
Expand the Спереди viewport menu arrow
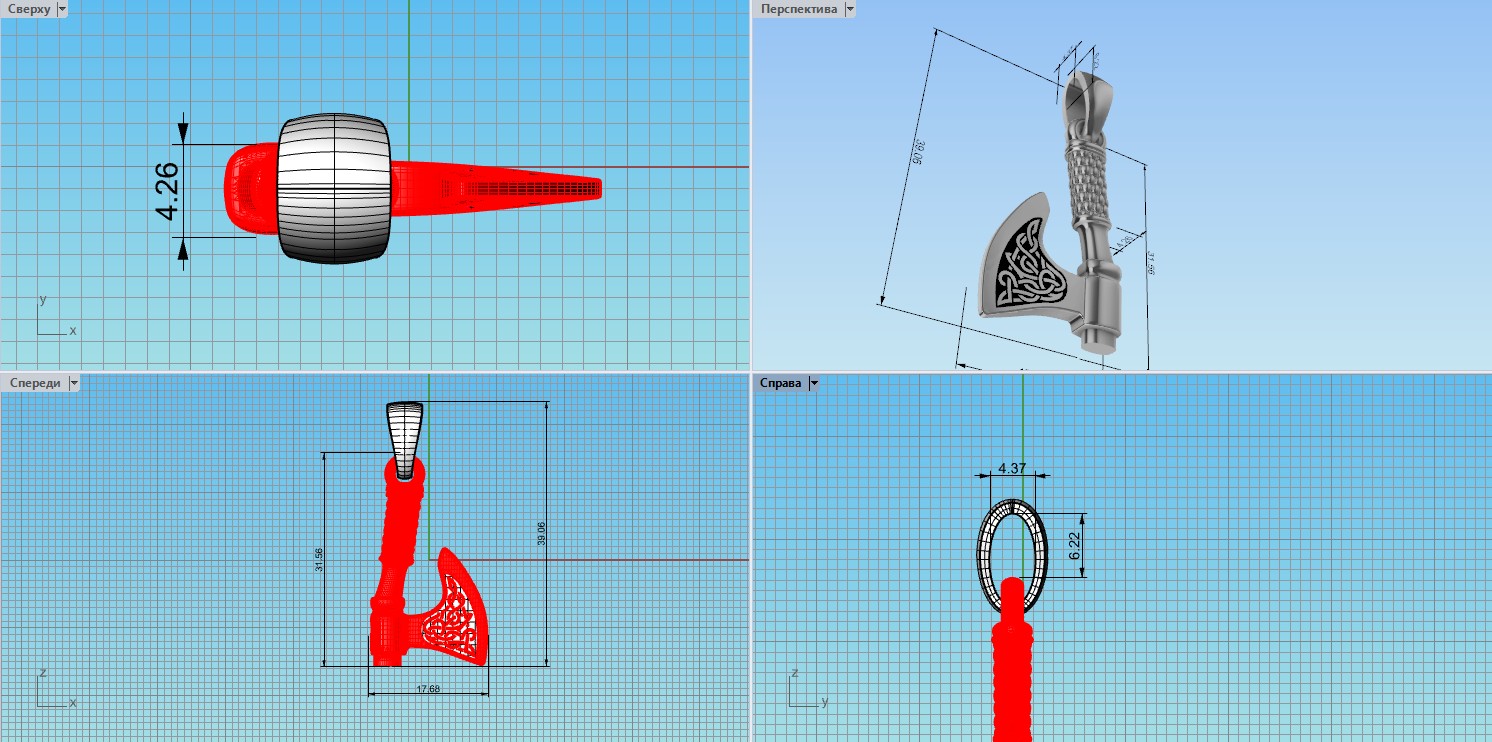click(x=72, y=383)
